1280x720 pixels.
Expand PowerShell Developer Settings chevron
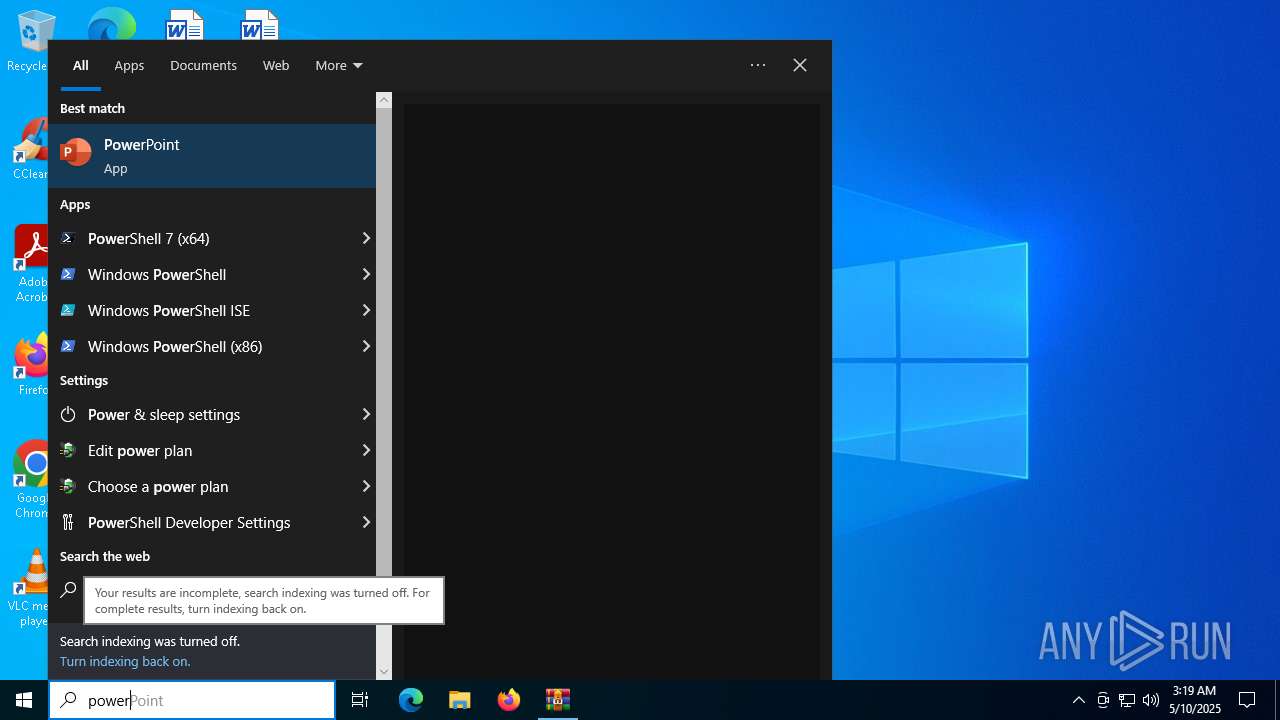tap(366, 522)
